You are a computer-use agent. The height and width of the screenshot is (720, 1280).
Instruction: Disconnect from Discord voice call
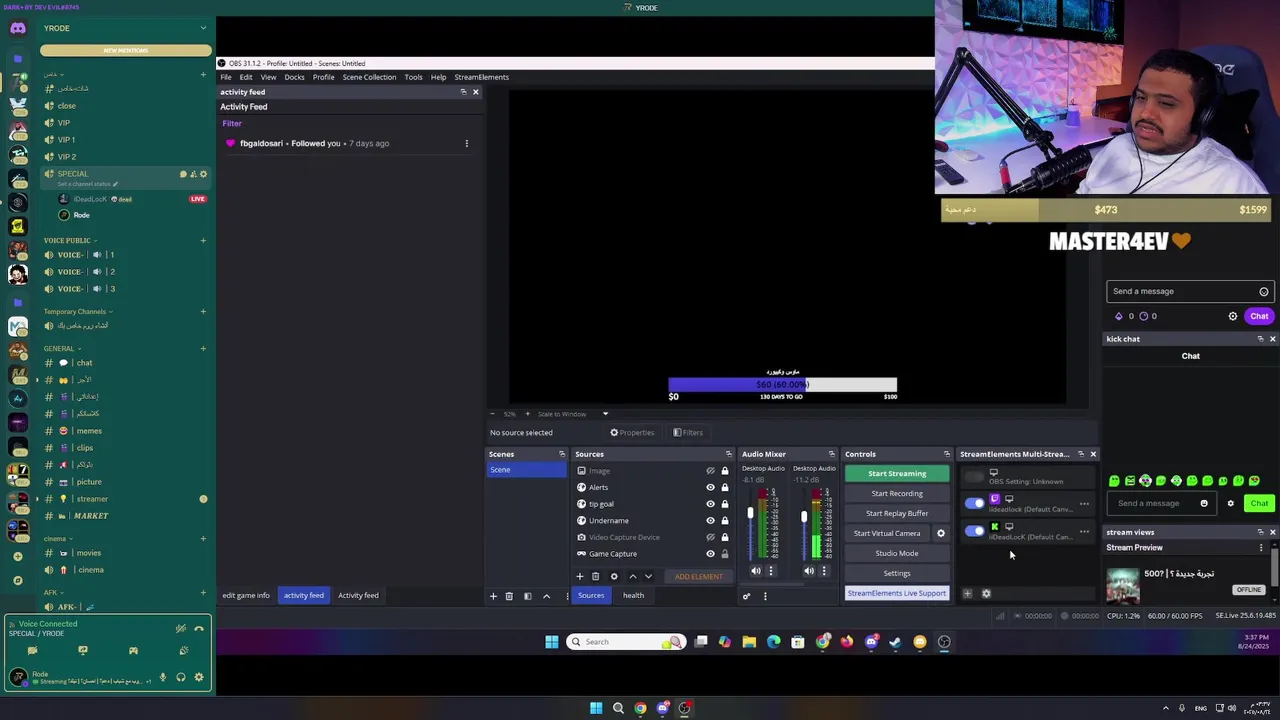(x=199, y=628)
